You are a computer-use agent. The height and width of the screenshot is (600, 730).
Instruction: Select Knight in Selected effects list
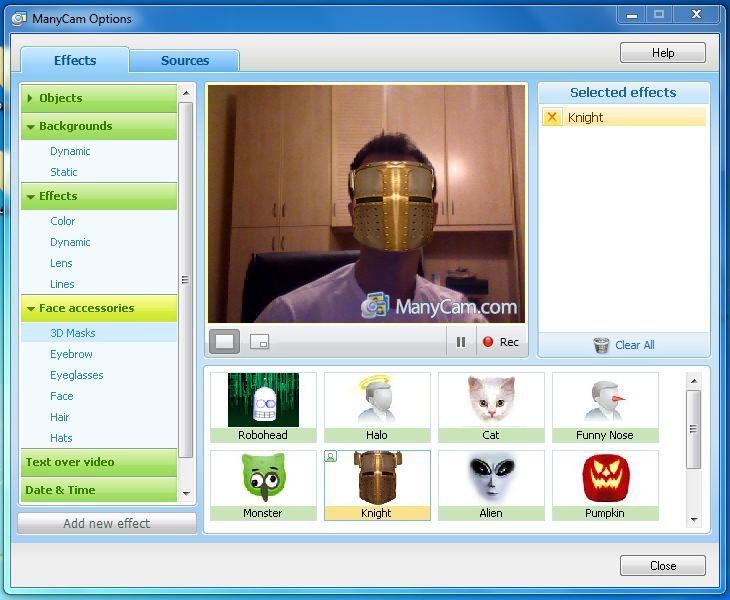point(624,117)
